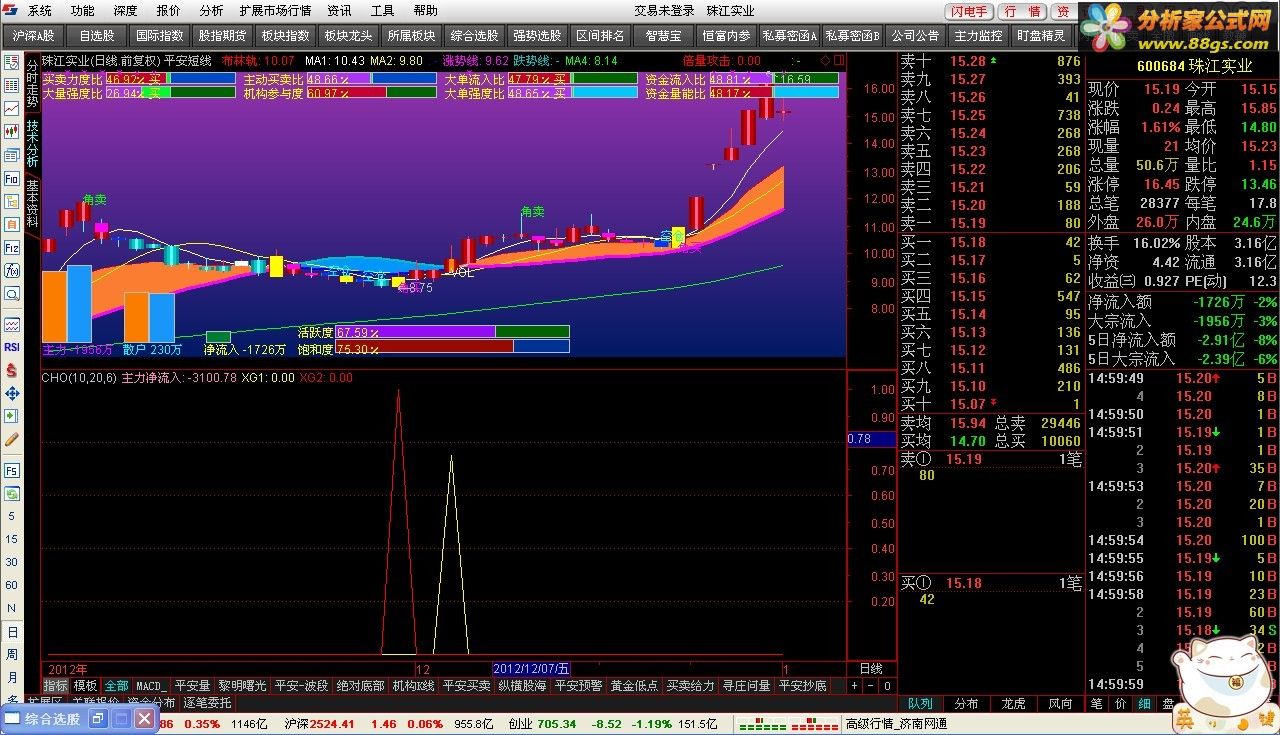The height and width of the screenshot is (735, 1280).
Task: Select the 60-minute period in sidebar
Action: (12, 585)
